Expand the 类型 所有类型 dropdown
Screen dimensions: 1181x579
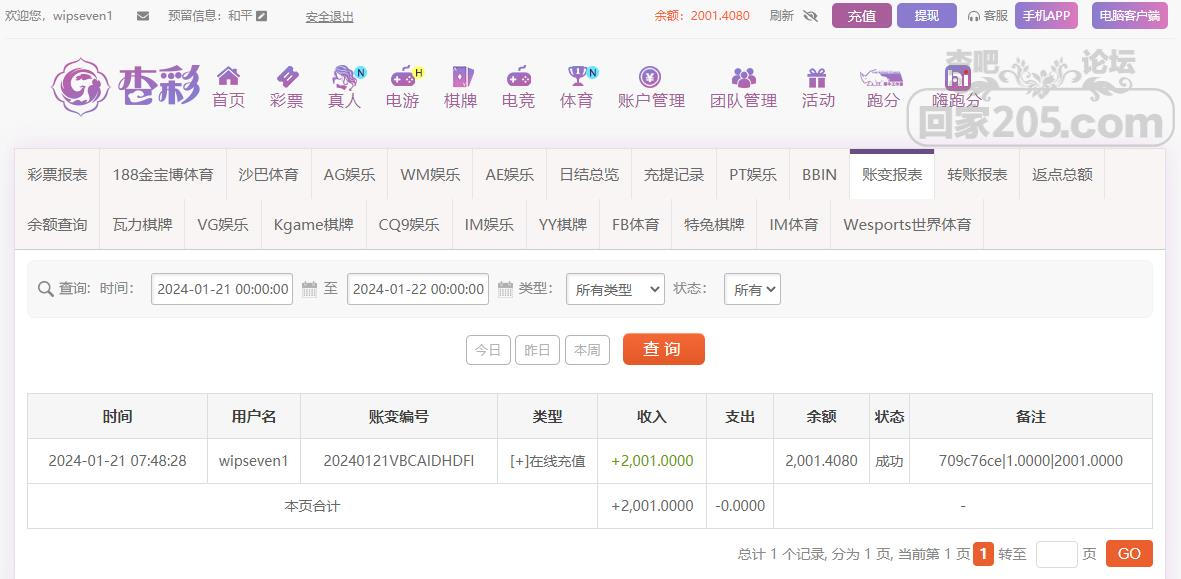(614, 289)
